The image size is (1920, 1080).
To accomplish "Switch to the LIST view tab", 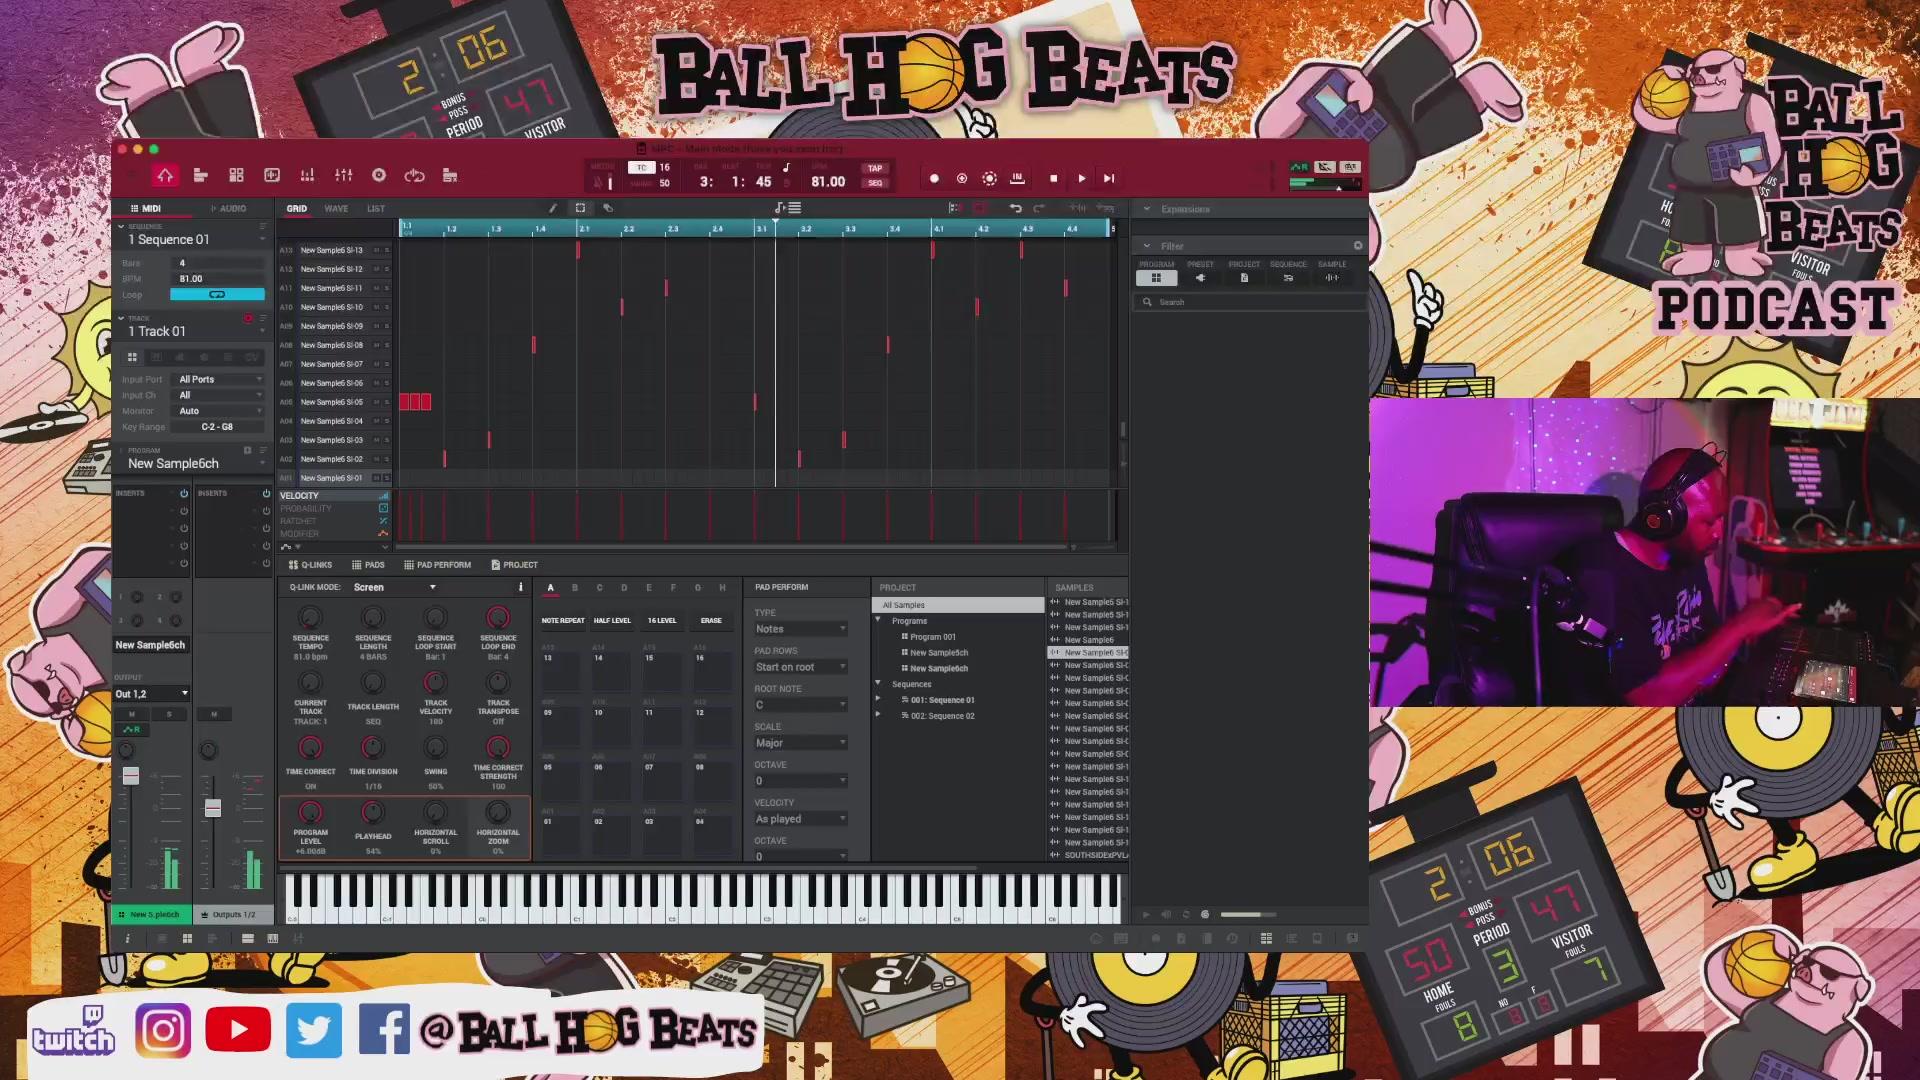I will [x=376, y=209].
